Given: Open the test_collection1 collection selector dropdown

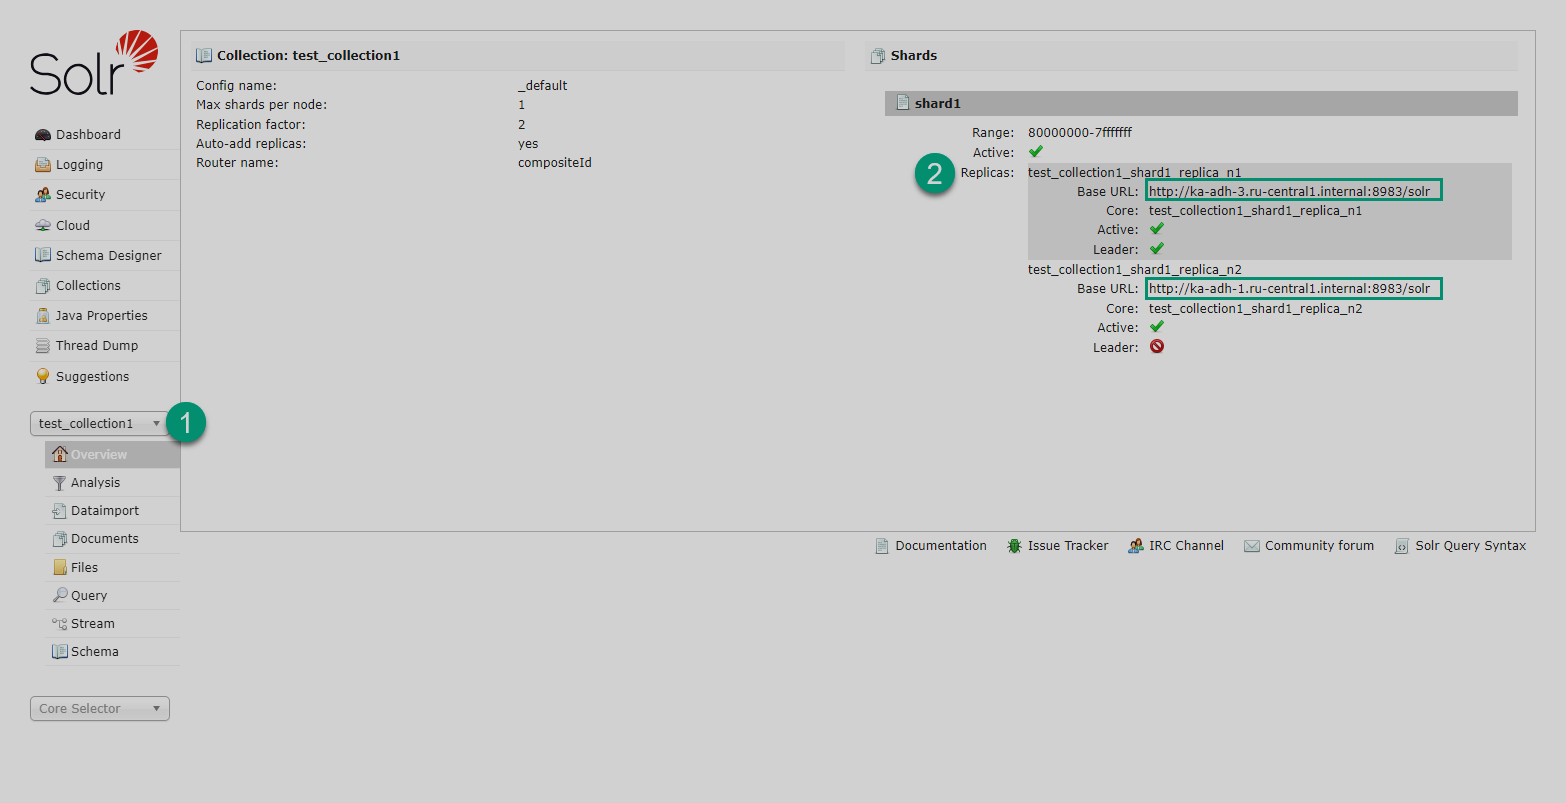Looking at the screenshot, I should coord(100,424).
